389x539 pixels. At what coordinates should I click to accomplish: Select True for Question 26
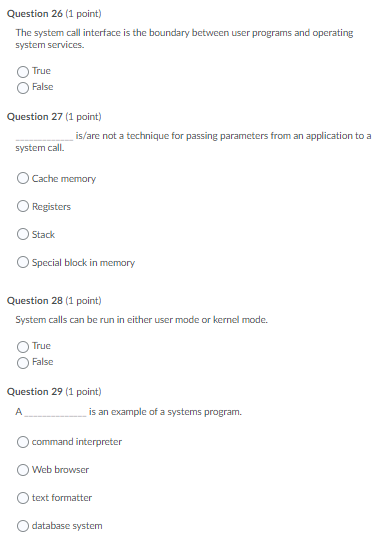tap(23, 72)
